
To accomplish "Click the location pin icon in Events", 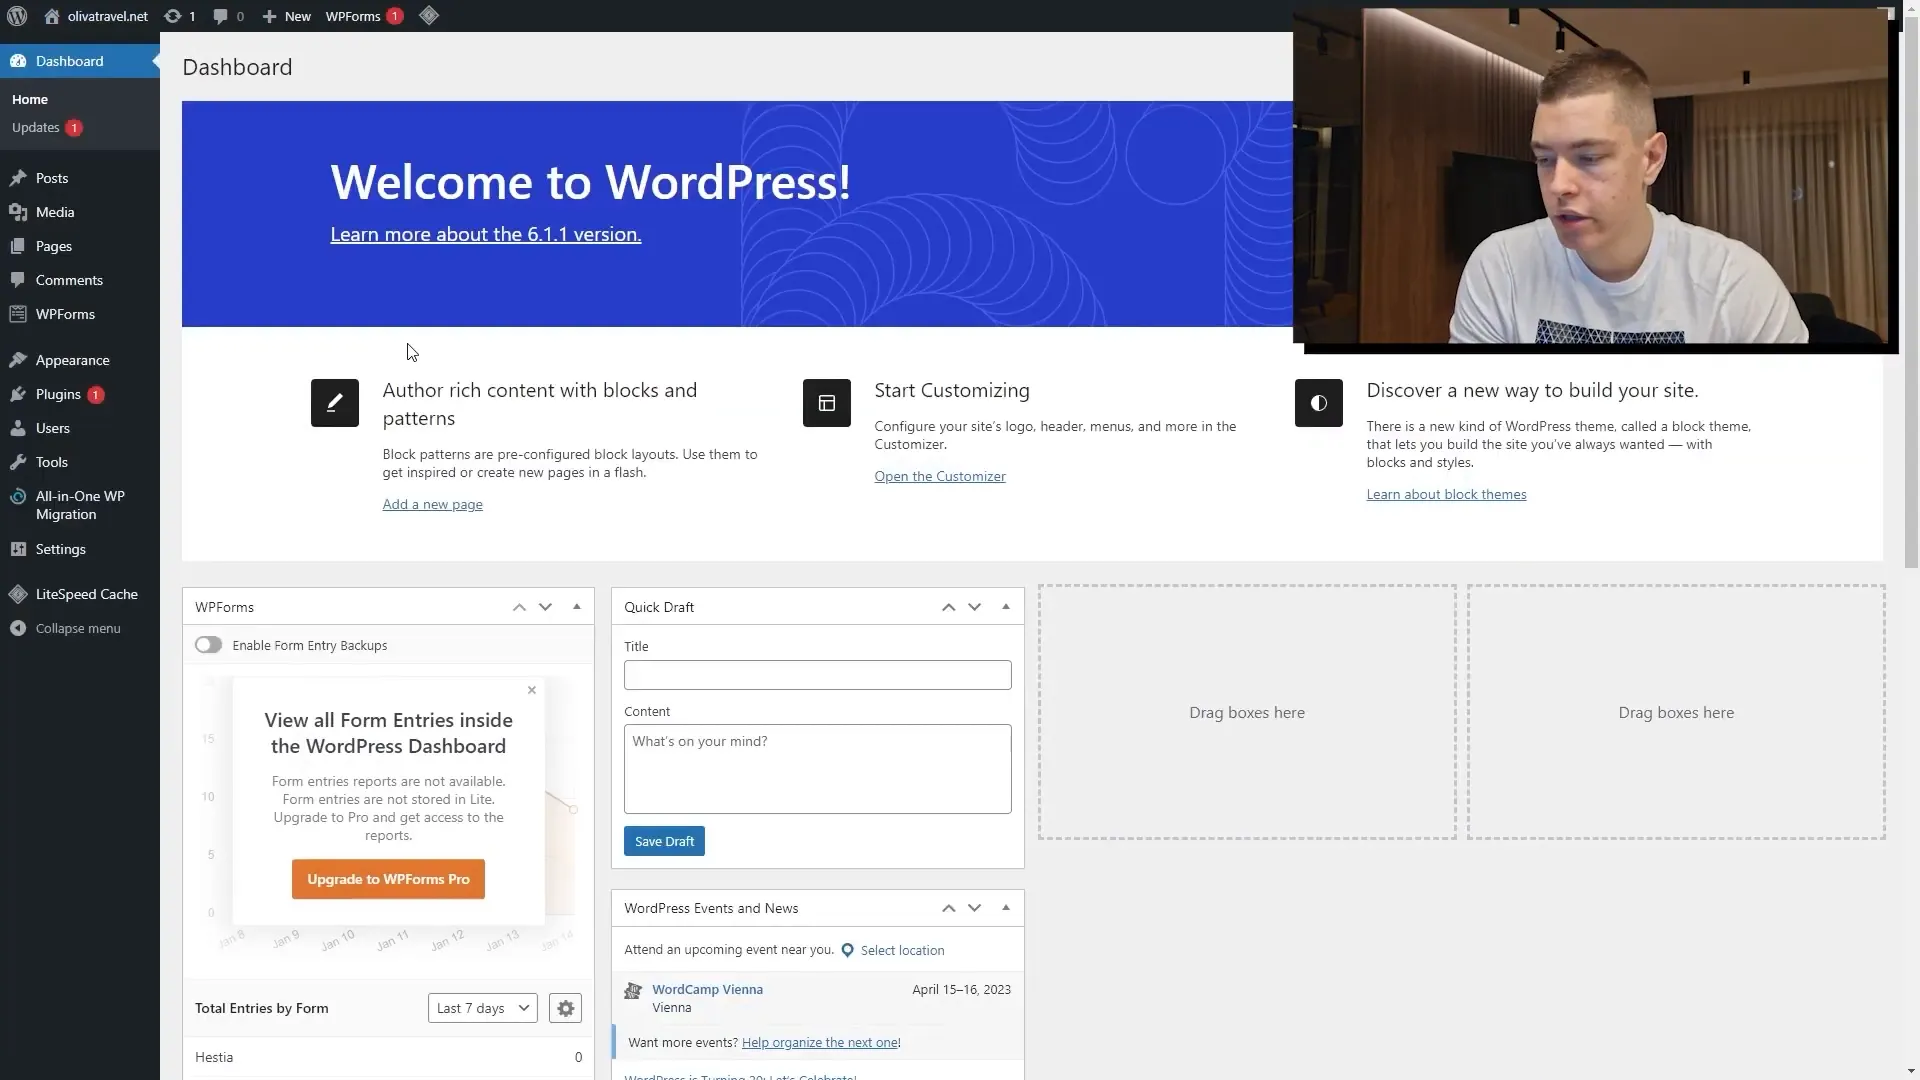I will [x=848, y=950].
